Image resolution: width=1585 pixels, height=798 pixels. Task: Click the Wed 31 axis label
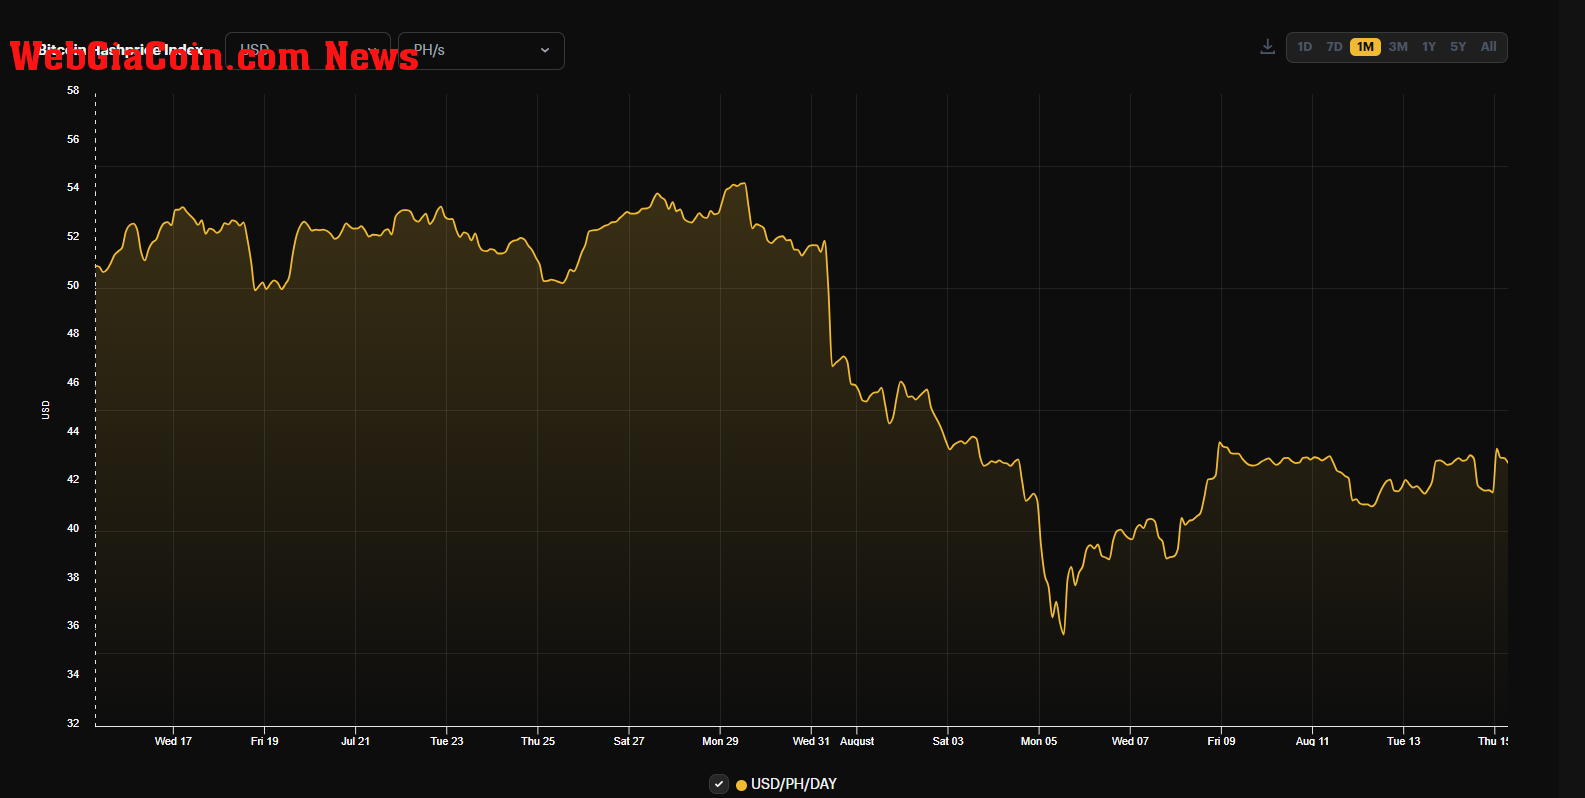(x=811, y=741)
